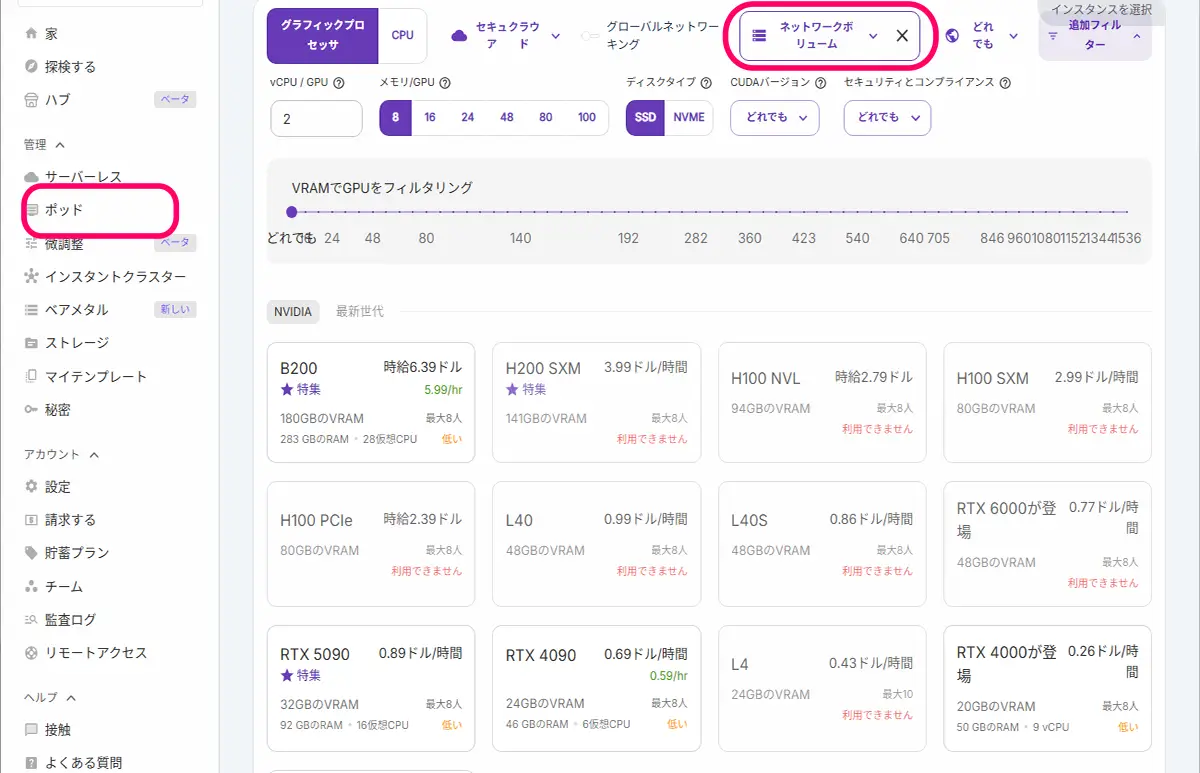
Task: Switch to CPU instance mode
Action: pyautogui.click(x=403, y=36)
